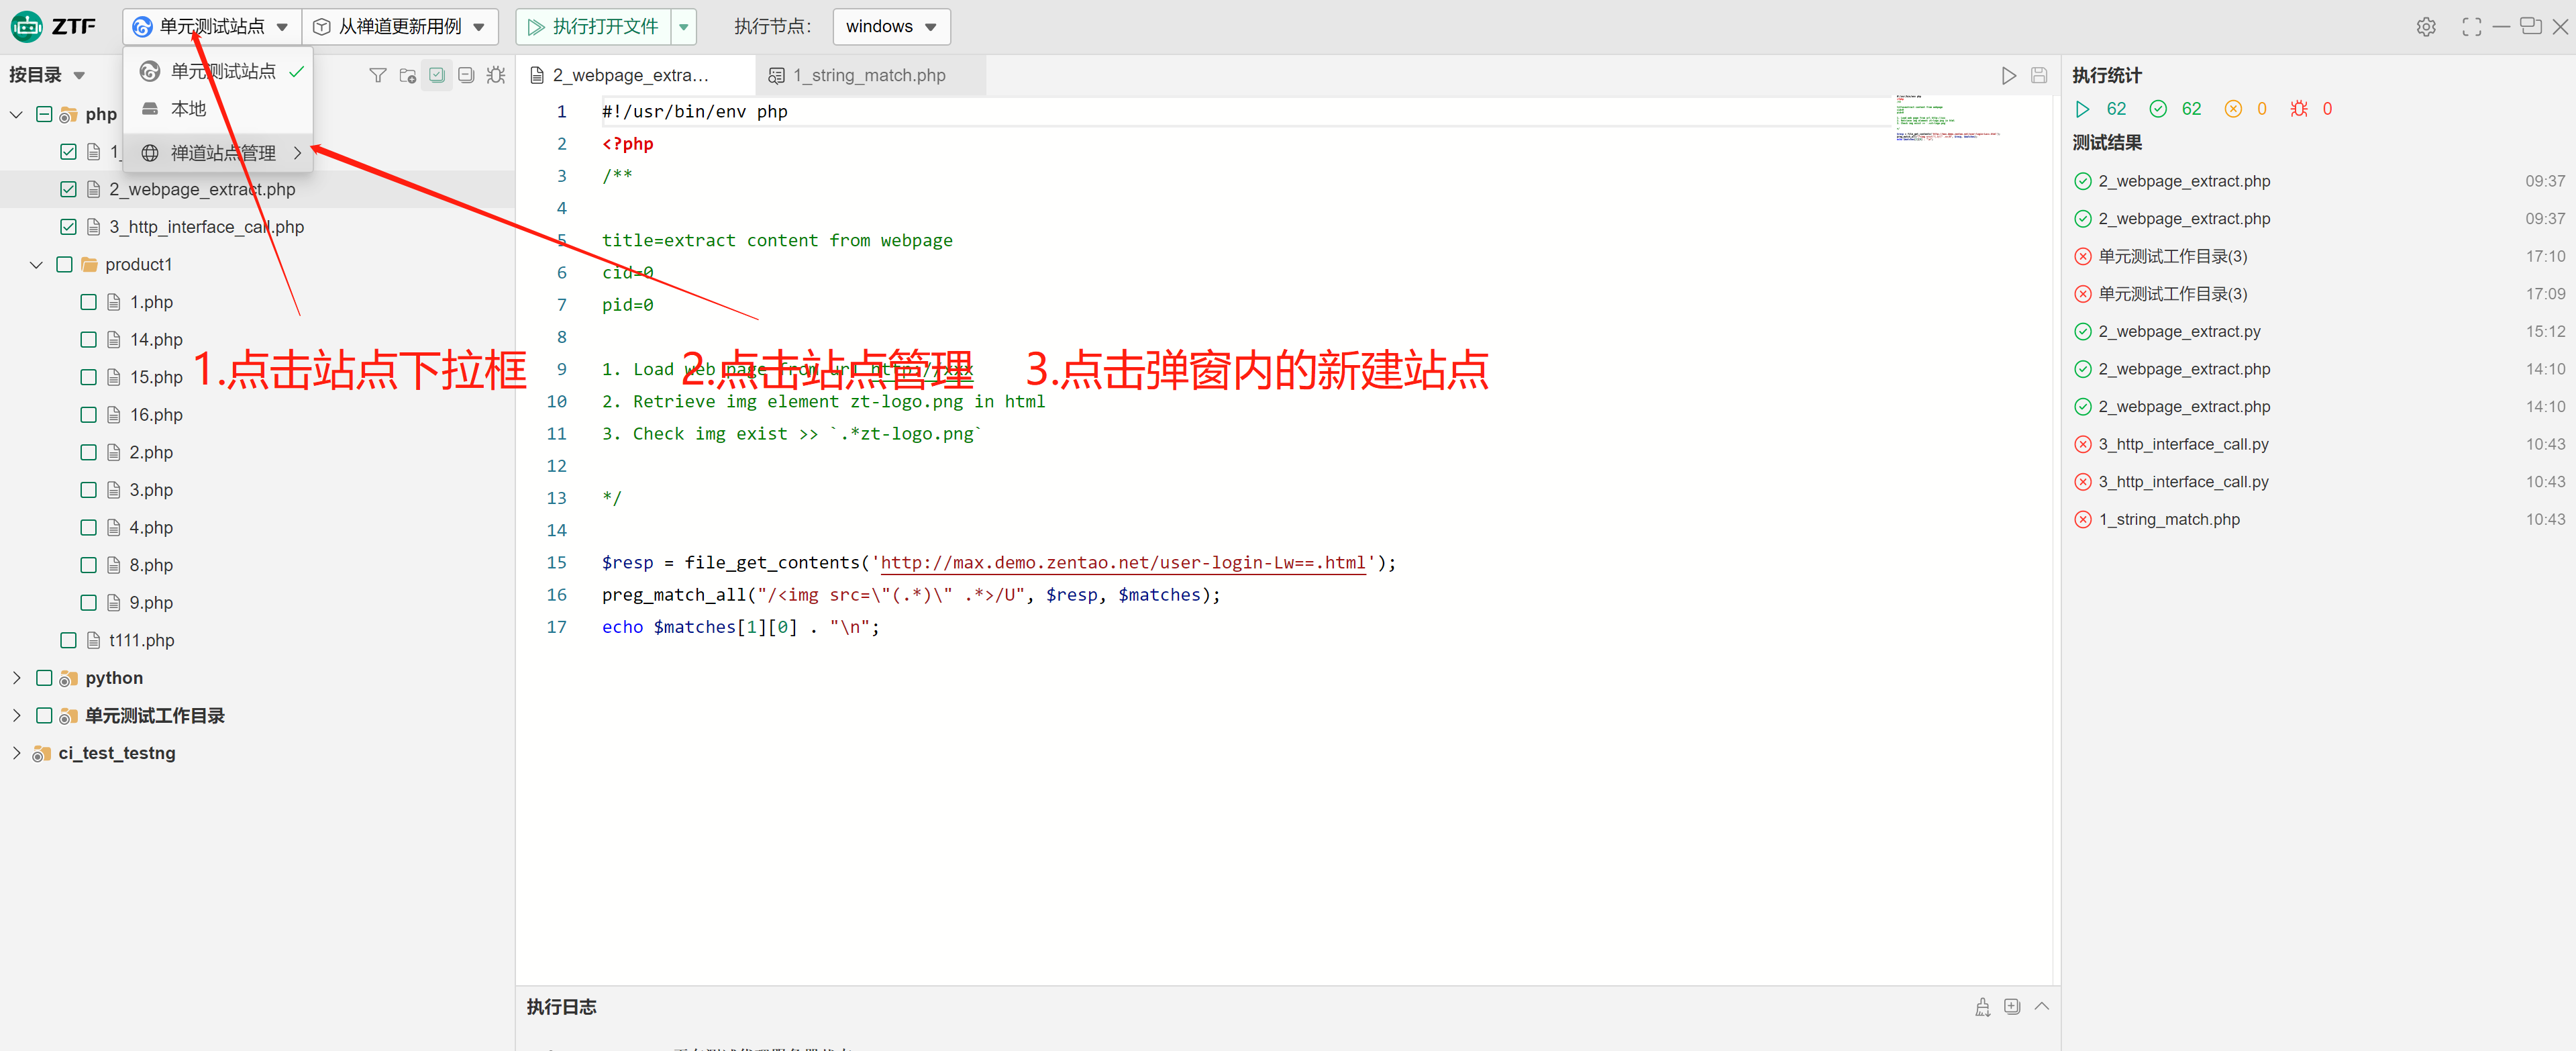
Task: Expand the python folder in tree
Action: click(x=16, y=678)
